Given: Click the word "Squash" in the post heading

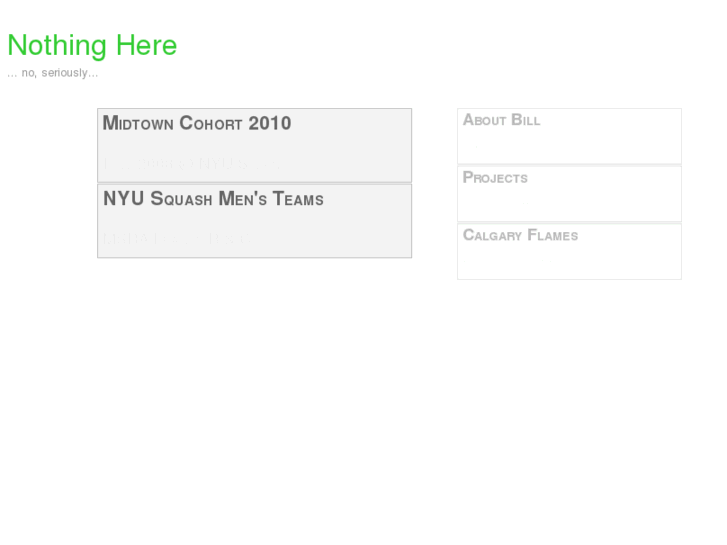Looking at the screenshot, I should tap(181, 199).
